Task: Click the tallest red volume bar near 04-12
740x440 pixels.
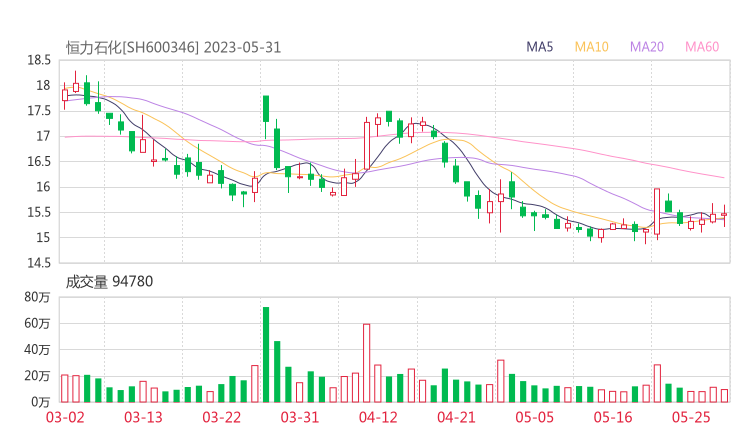Action: tap(367, 363)
